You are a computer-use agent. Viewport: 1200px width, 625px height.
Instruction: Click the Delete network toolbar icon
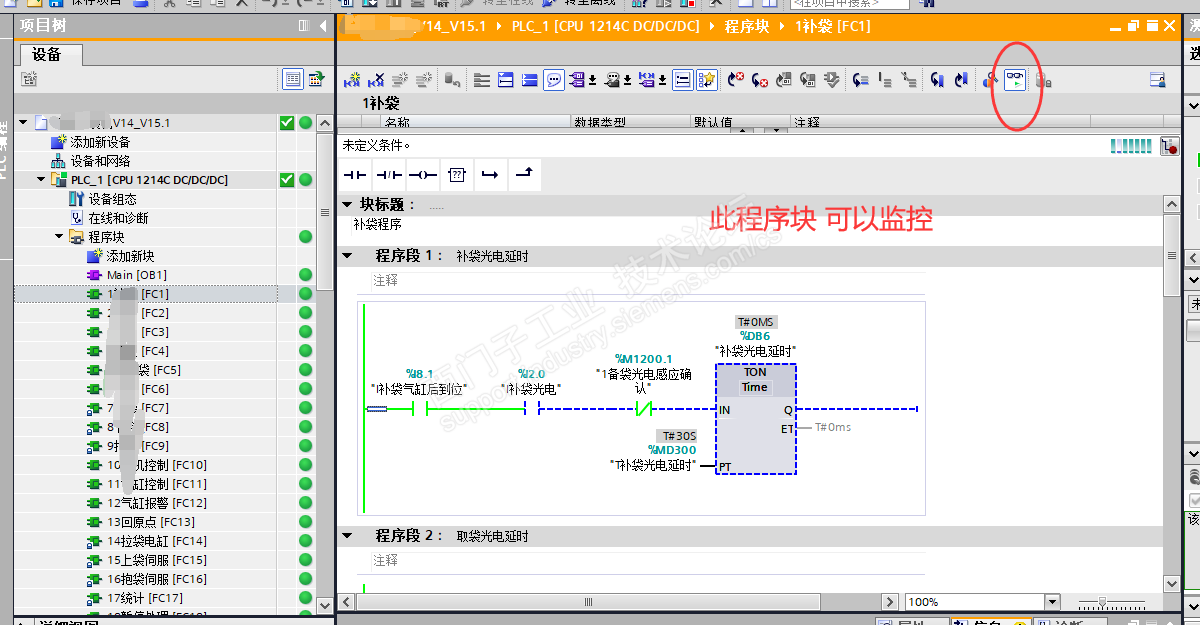pyautogui.click(x=376, y=80)
